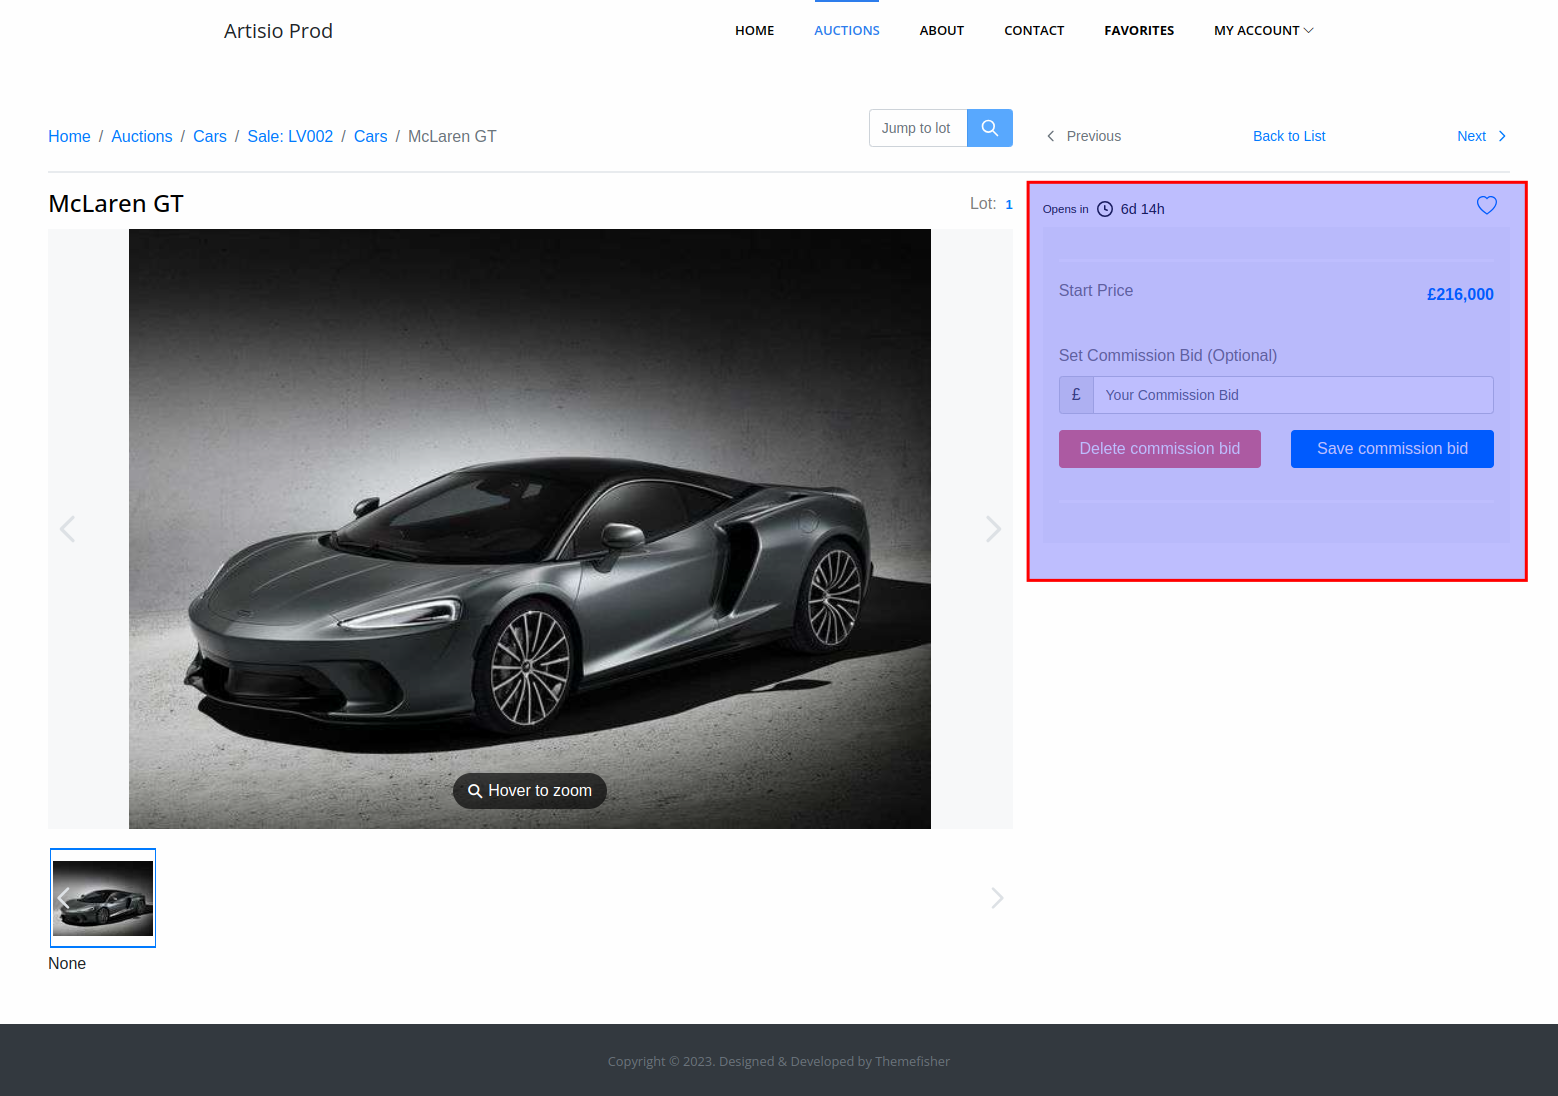
Task: Click the Auctions breadcrumb link
Action: pyautogui.click(x=142, y=137)
